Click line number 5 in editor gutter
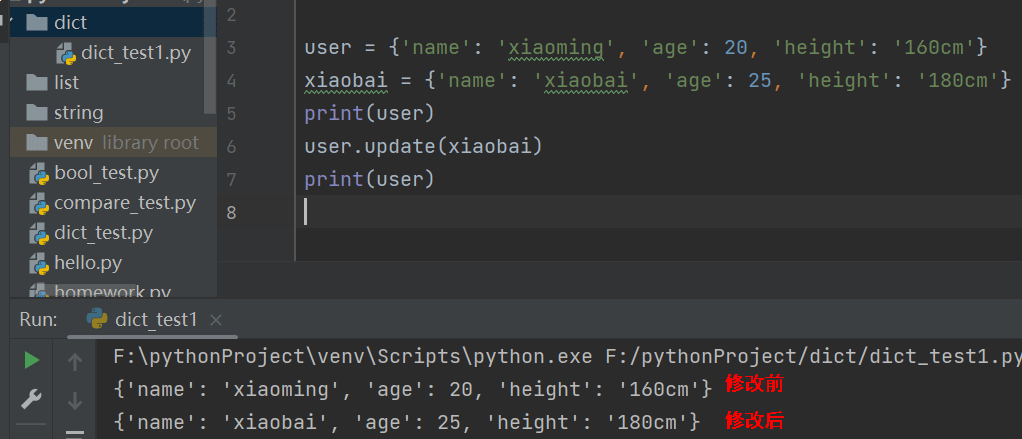Screen dimensions: 1022x439 click(232, 113)
